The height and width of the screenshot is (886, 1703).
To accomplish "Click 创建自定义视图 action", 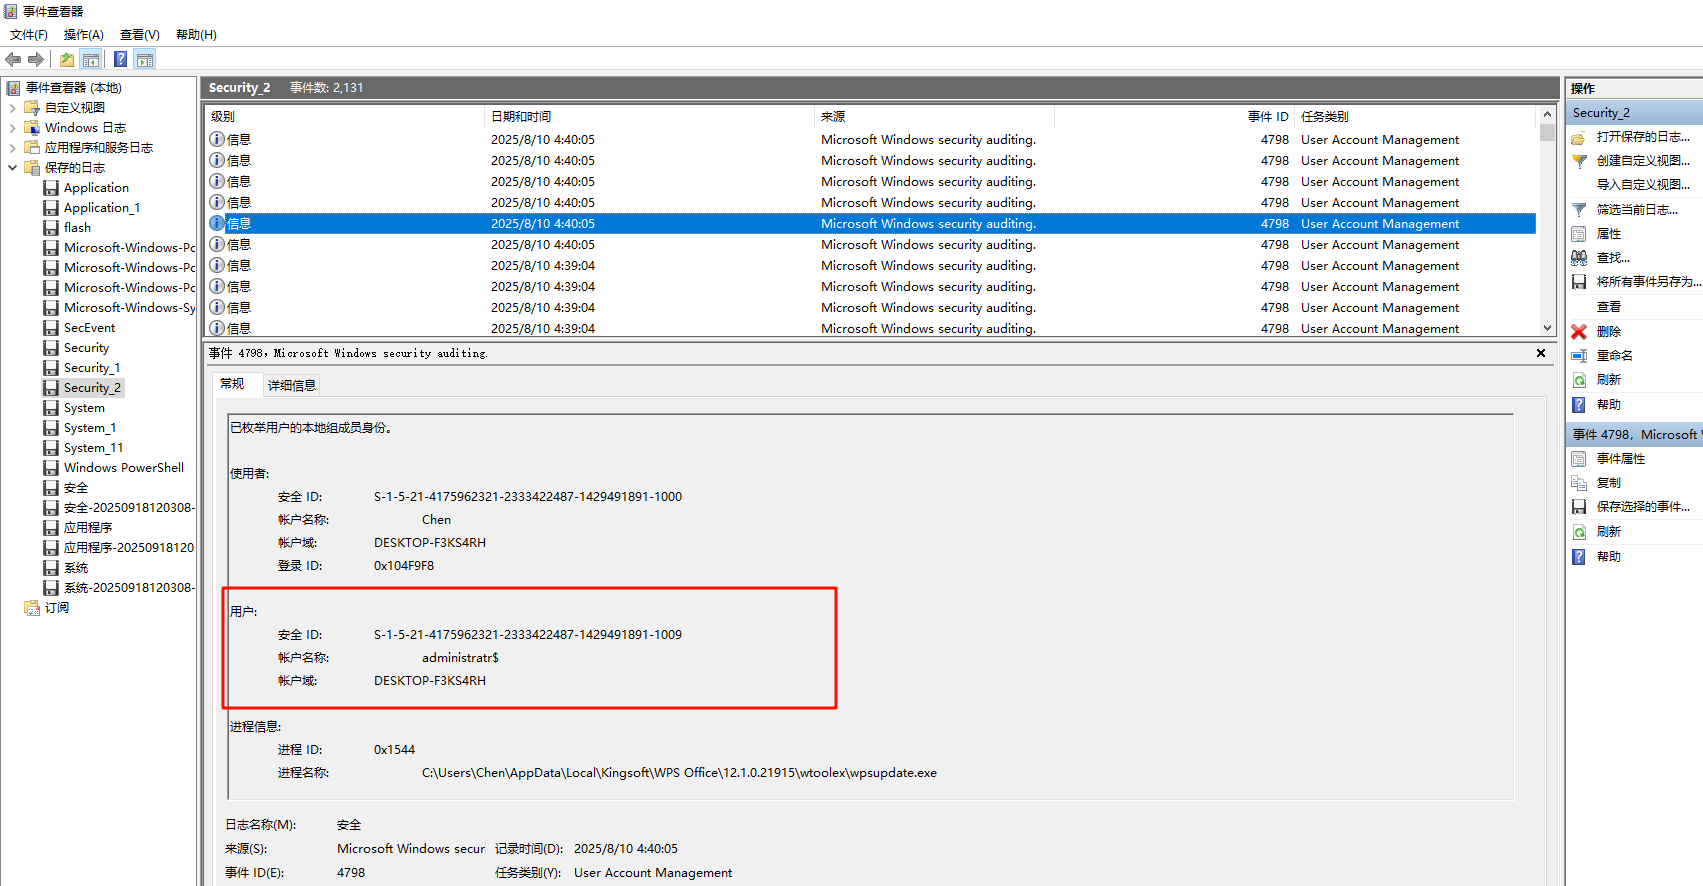I will tap(1642, 161).
